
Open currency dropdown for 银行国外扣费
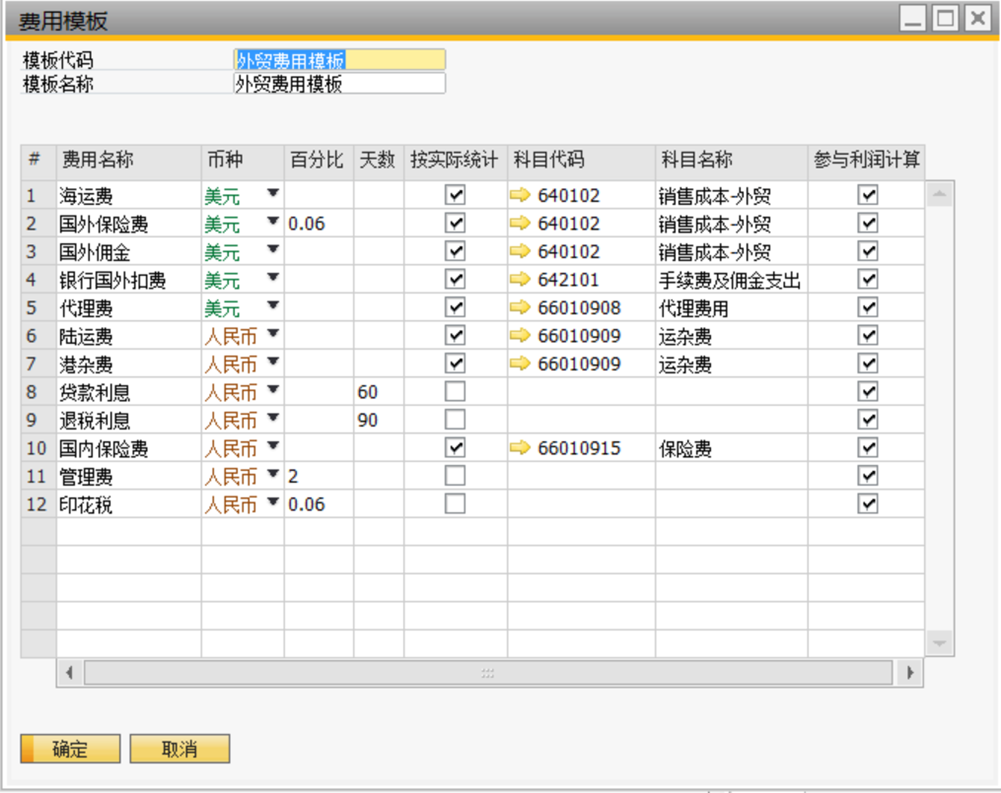coord(273,277)
